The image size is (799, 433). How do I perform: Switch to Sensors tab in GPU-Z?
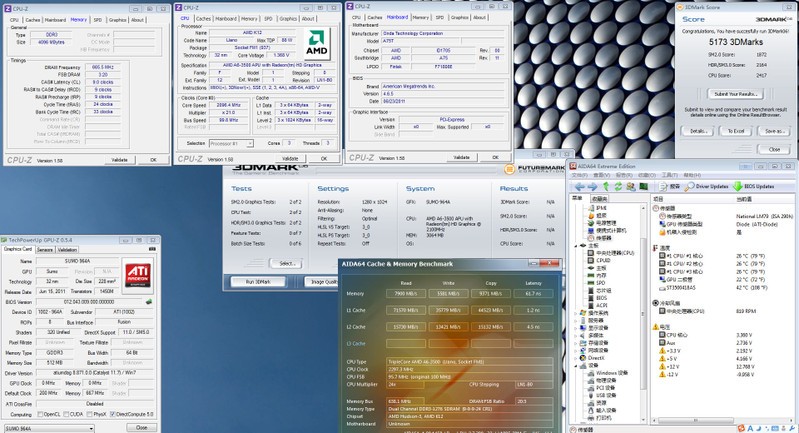pyautogui.click(x=45, y=250)
